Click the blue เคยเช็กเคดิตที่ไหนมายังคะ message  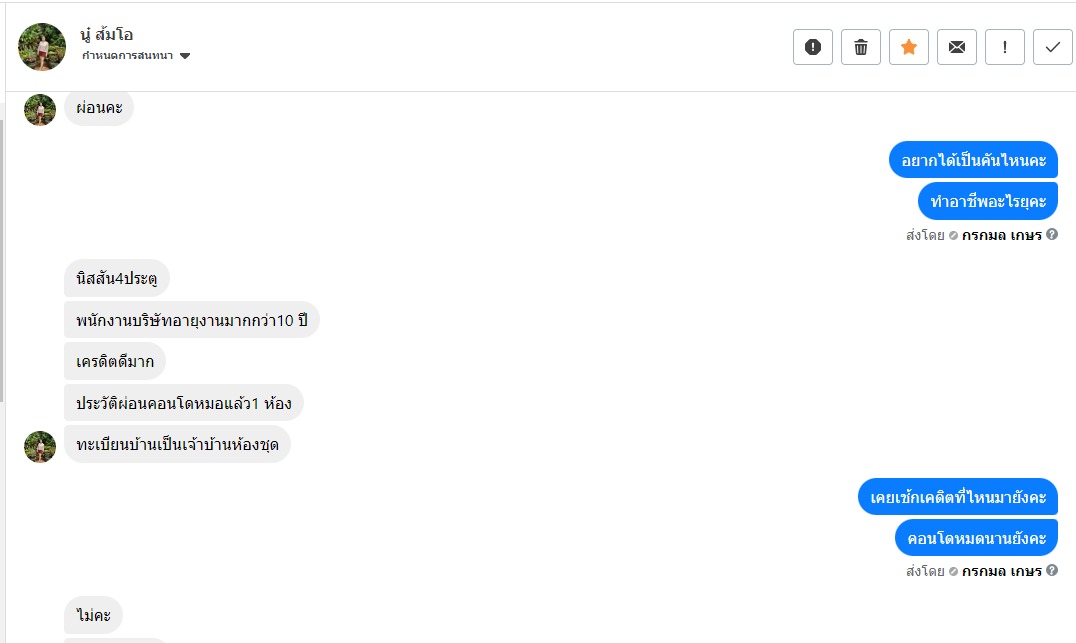point(957,497)
